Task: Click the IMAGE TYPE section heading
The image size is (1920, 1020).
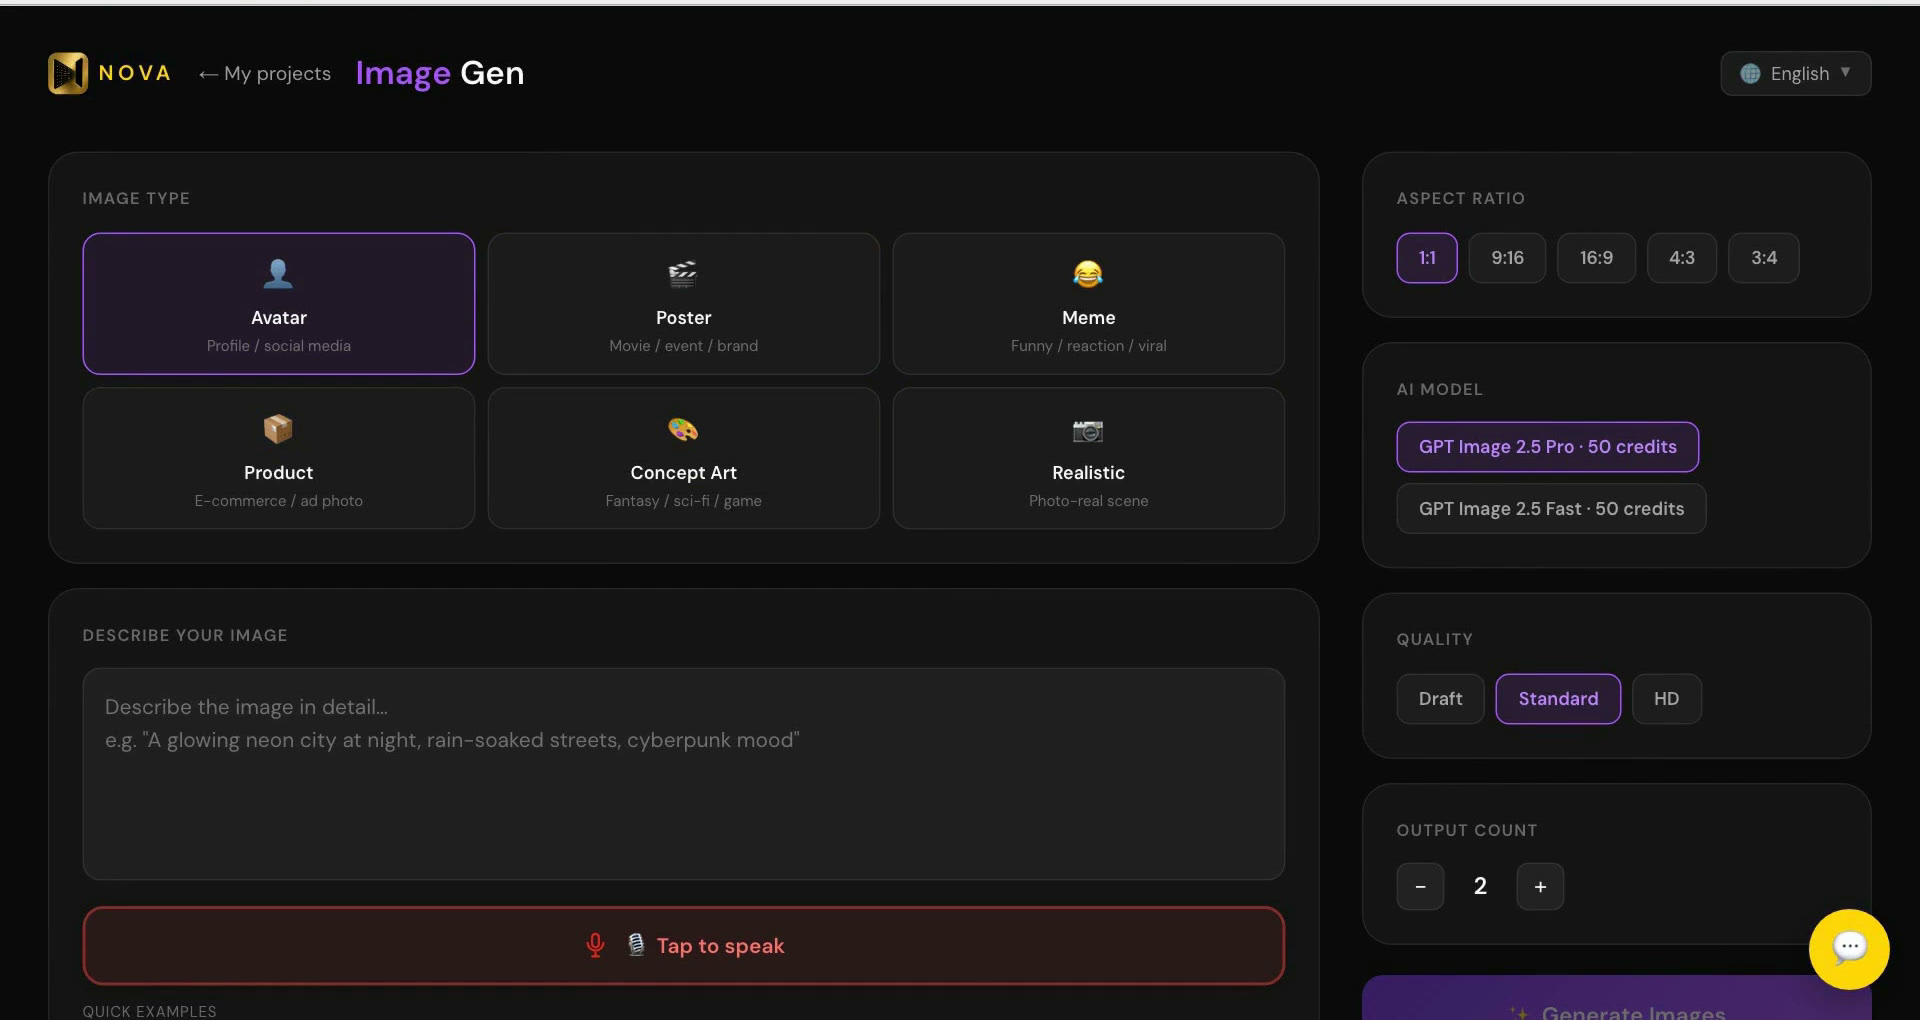Action: 136,198
